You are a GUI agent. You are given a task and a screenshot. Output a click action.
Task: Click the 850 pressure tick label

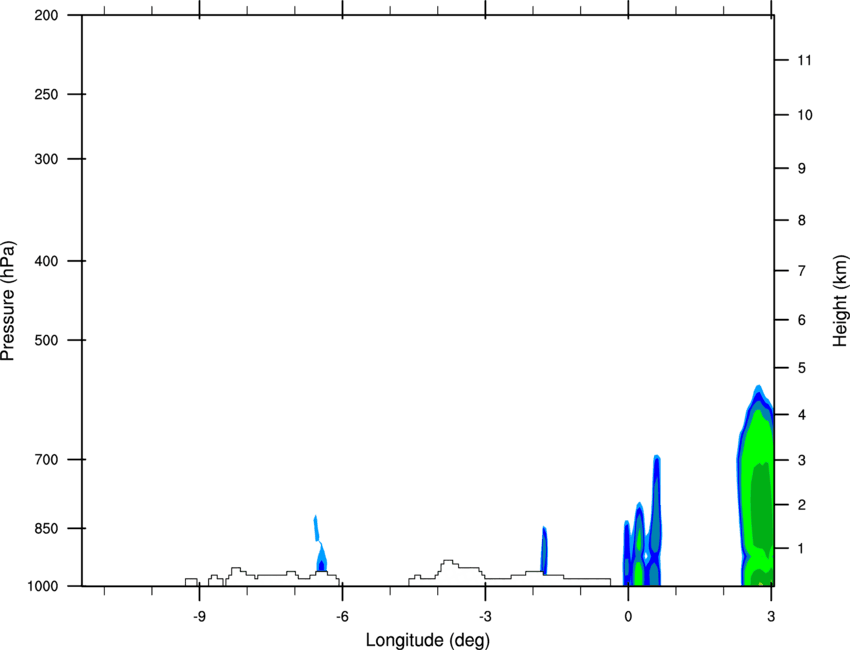click(46, 528)
